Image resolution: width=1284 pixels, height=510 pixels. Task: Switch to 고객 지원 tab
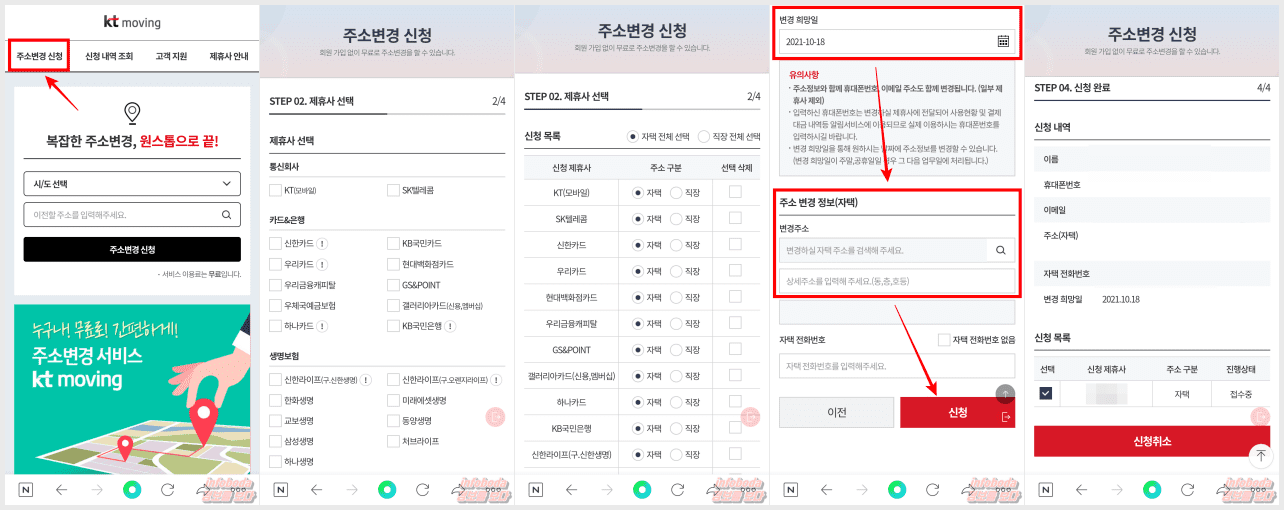pos(171,56)
